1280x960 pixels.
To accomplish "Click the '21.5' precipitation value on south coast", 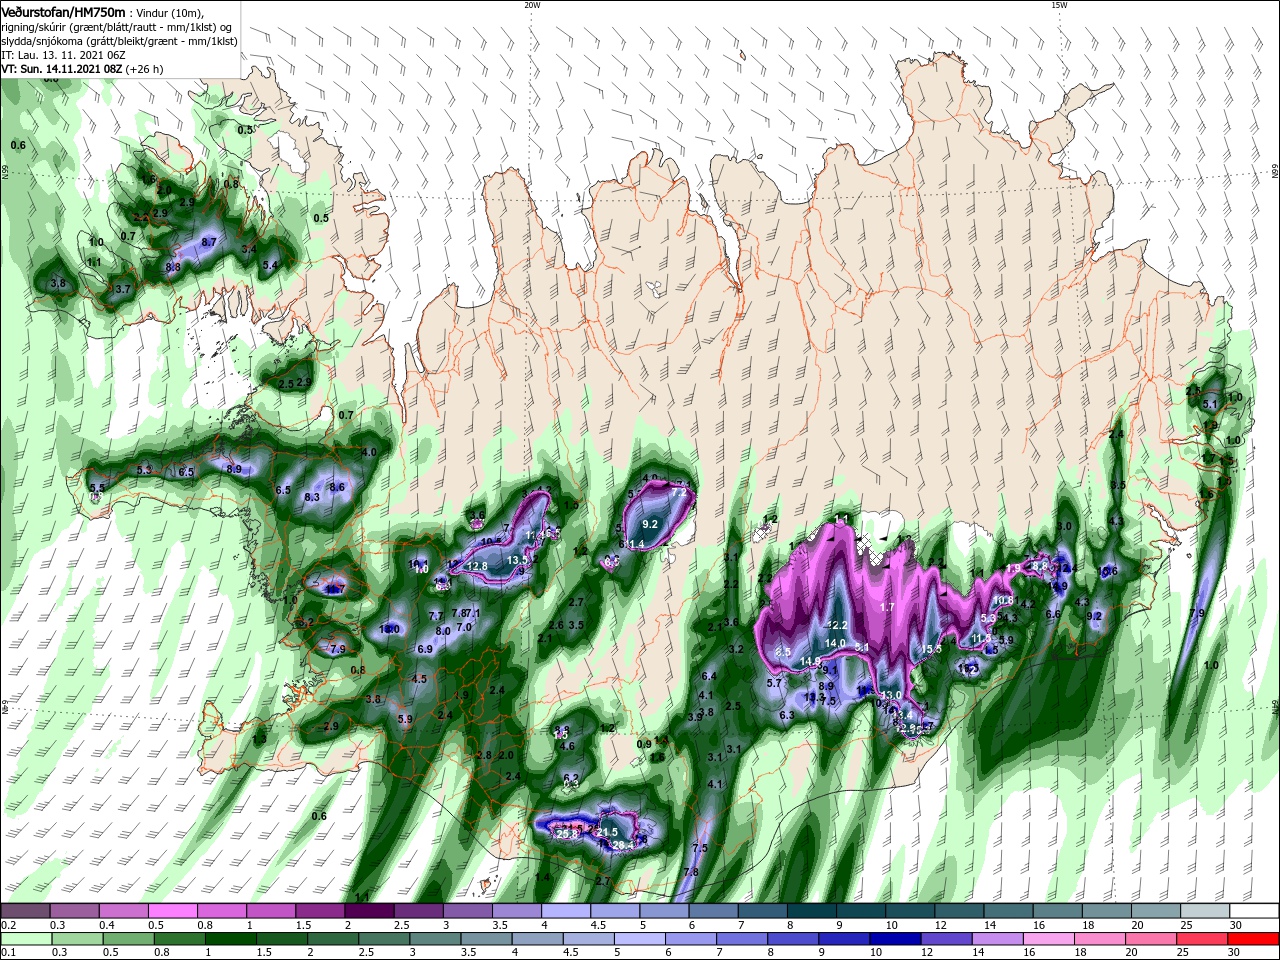I will (x=607, y=832).
